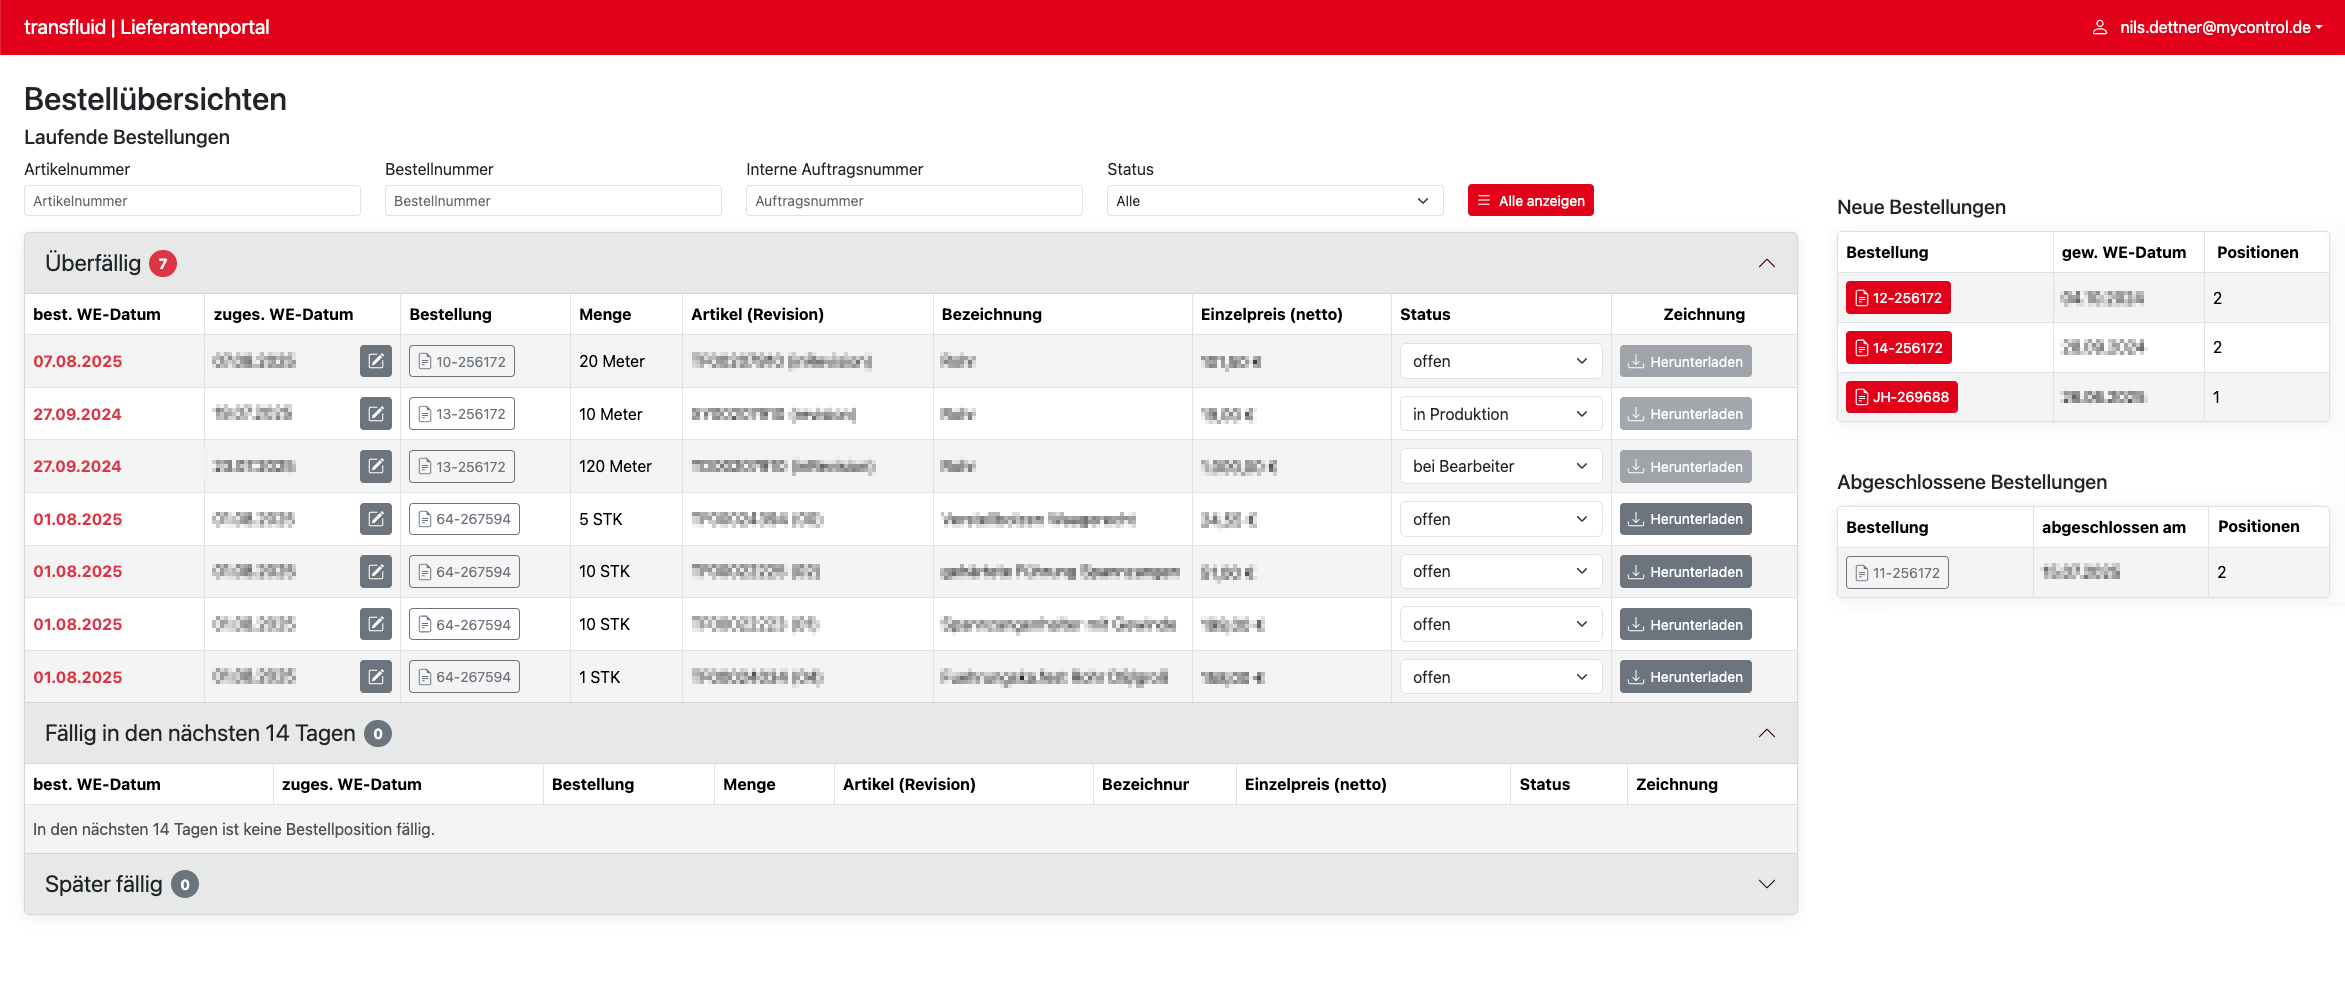Screen dimensions: 2345x1004
Task: Open the Status filter dropdown showing Alle
Action: coord(1274,200)
